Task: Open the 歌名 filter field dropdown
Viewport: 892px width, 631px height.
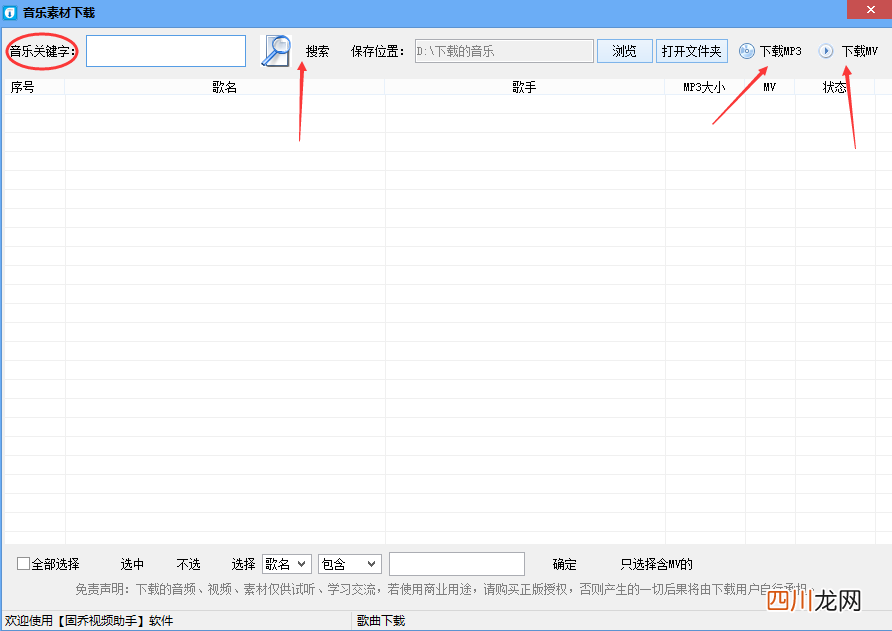Action: (x=287, y=564)
